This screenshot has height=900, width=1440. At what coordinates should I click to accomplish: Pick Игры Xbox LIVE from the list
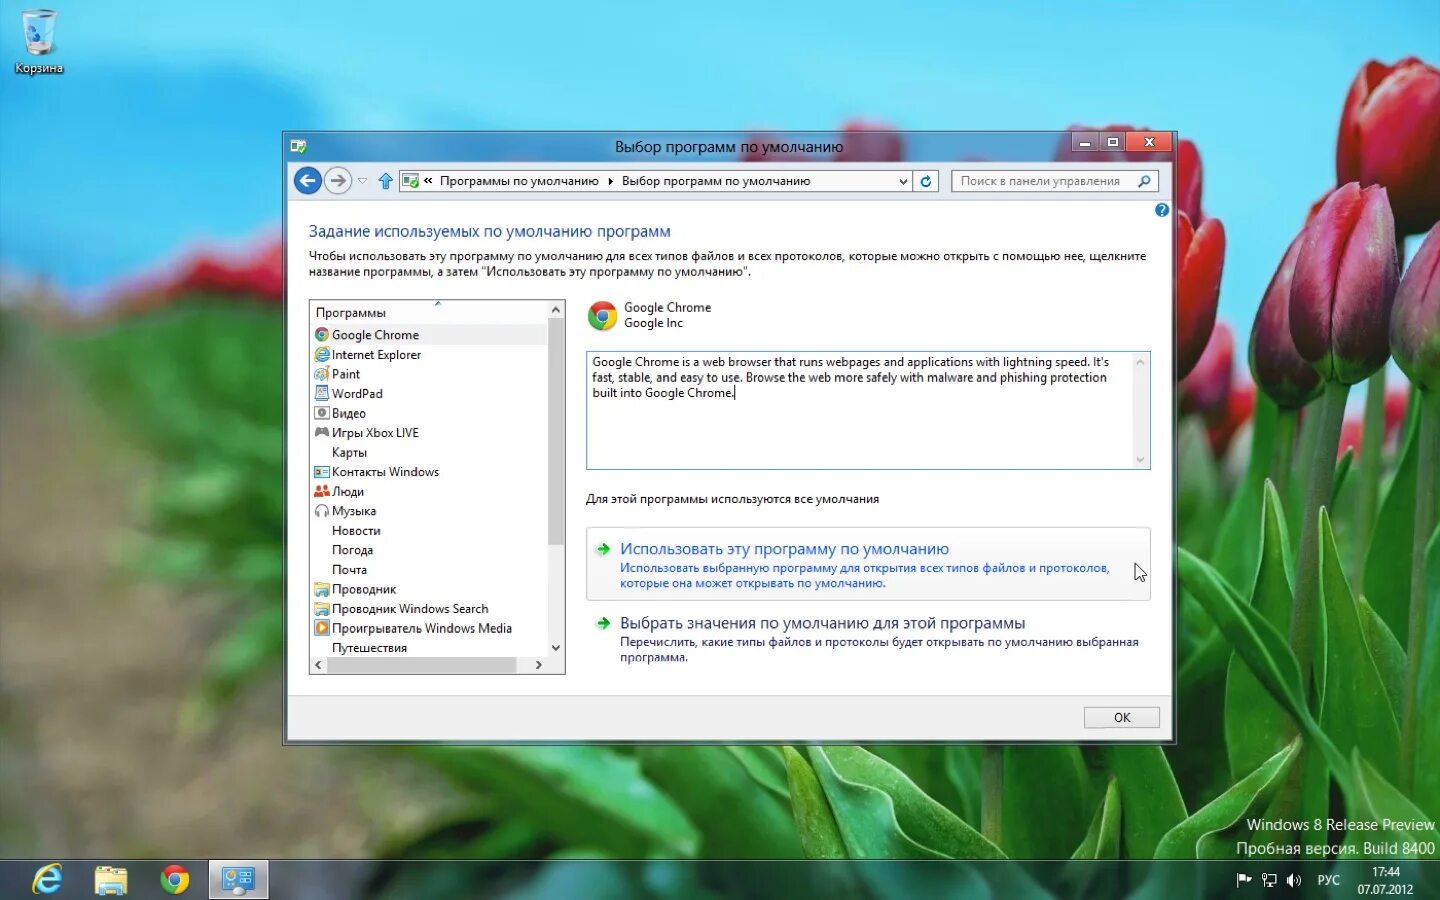point(375,432)
